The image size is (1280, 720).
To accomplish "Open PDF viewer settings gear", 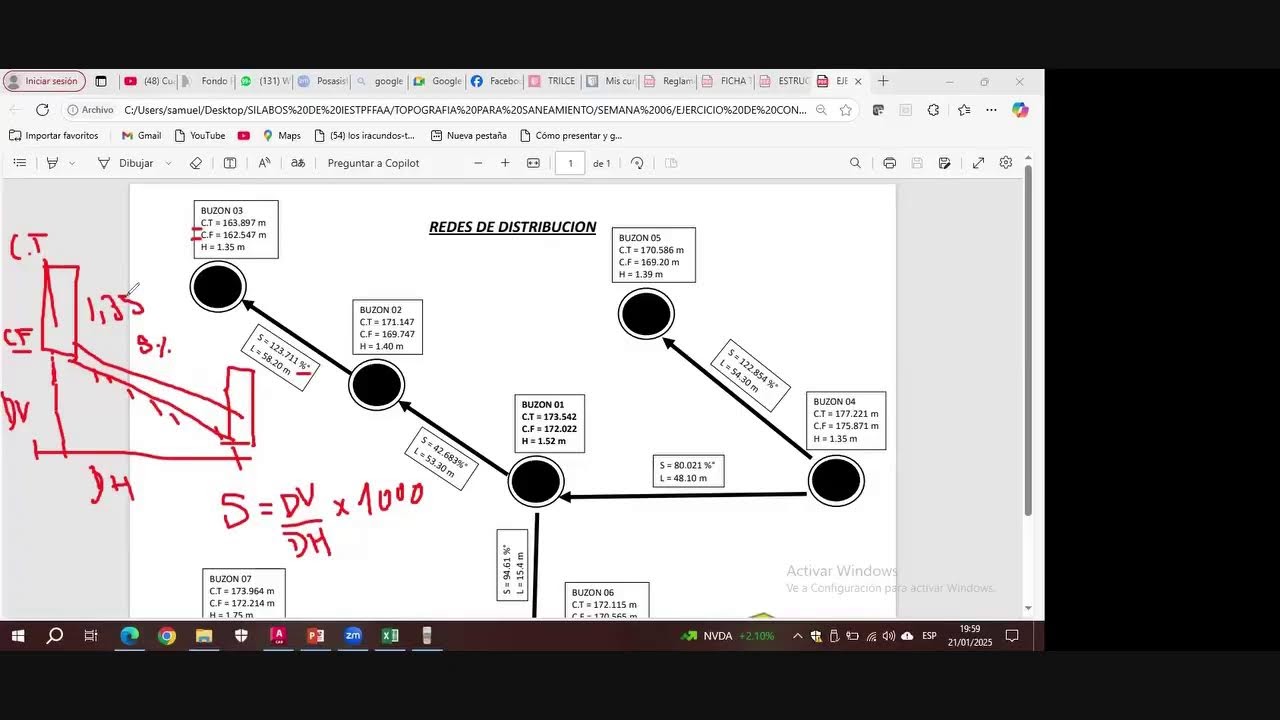I will (1006, 163).
